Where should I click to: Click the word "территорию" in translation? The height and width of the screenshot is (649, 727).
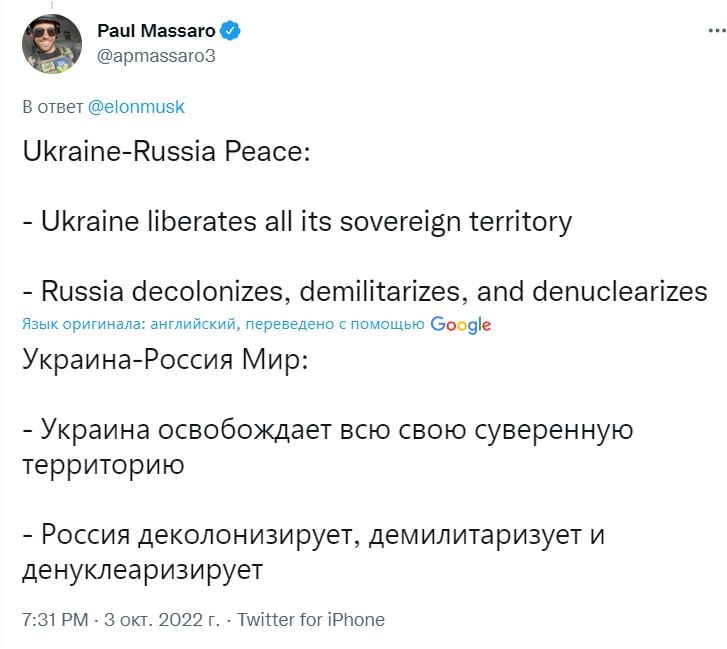click(102, 465)
